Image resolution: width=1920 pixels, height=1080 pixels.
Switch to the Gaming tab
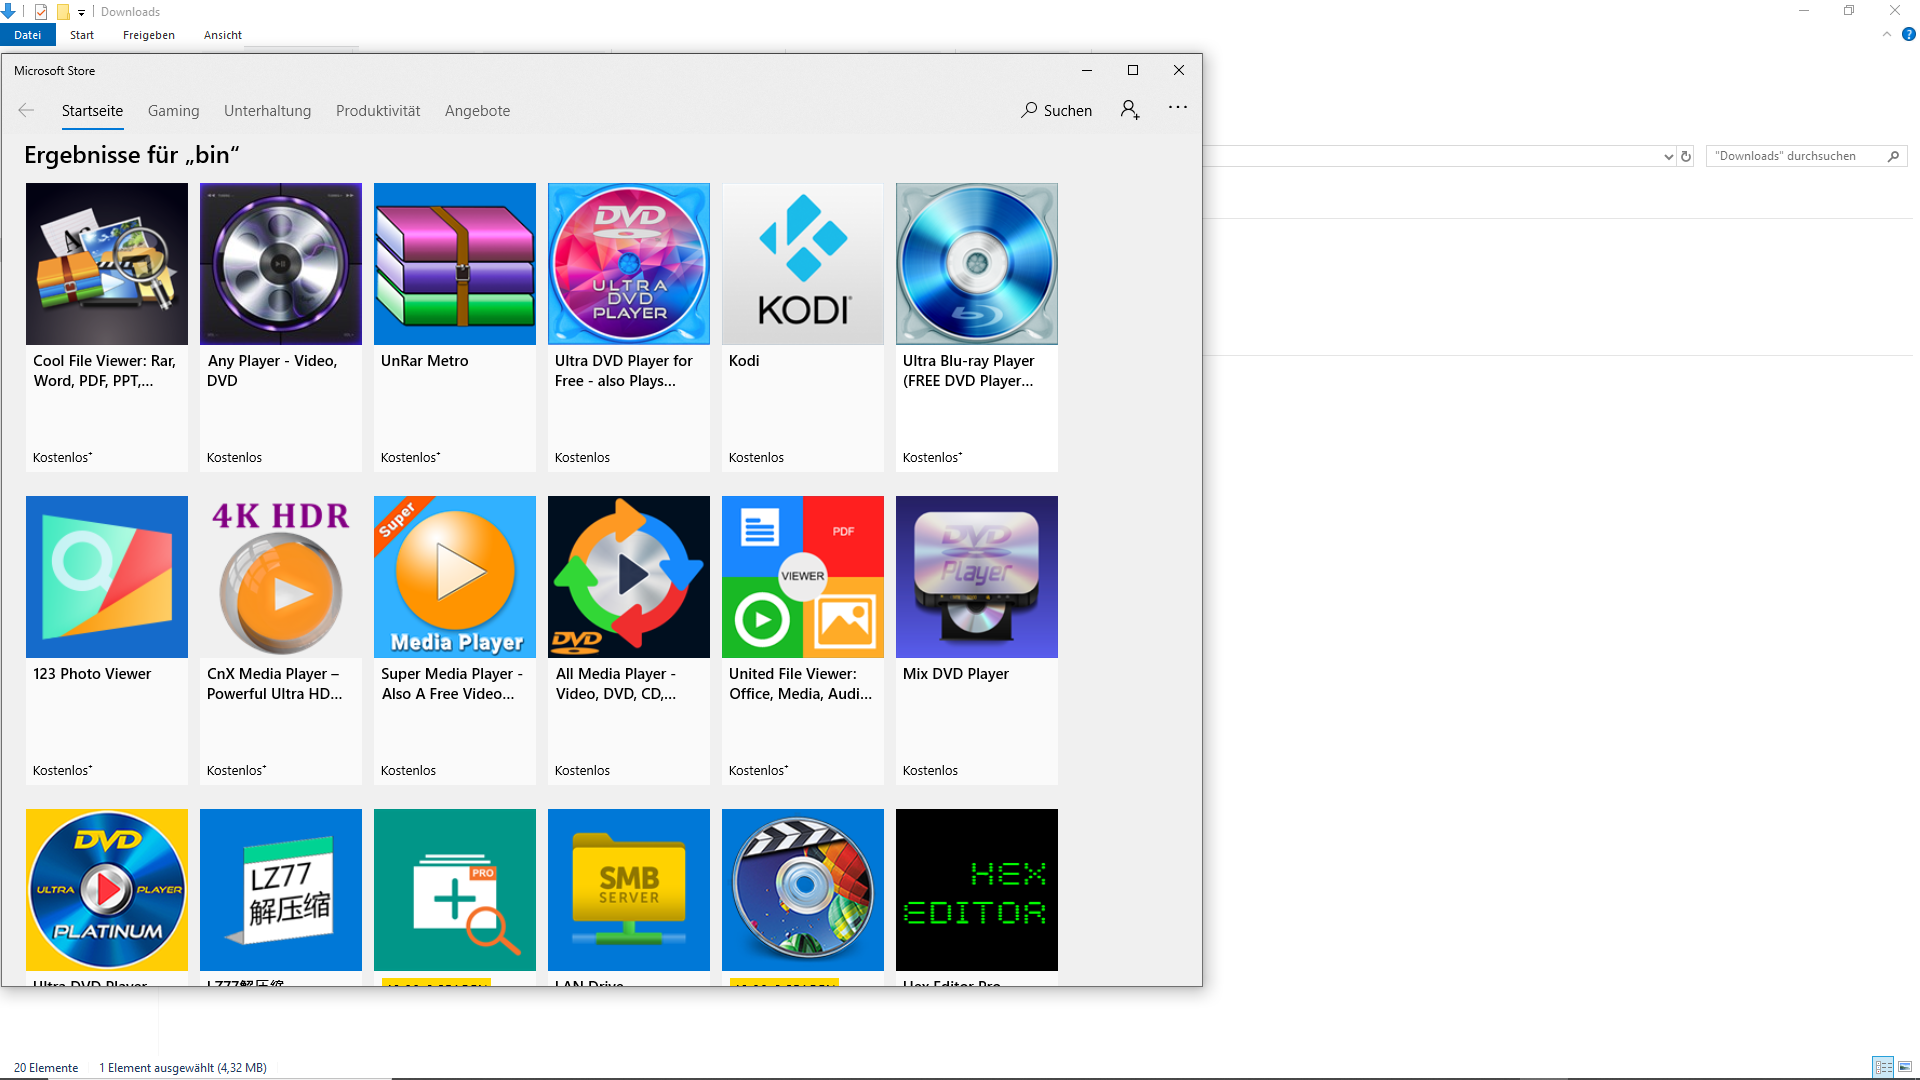pyautogui.click(x=173, y=111)
